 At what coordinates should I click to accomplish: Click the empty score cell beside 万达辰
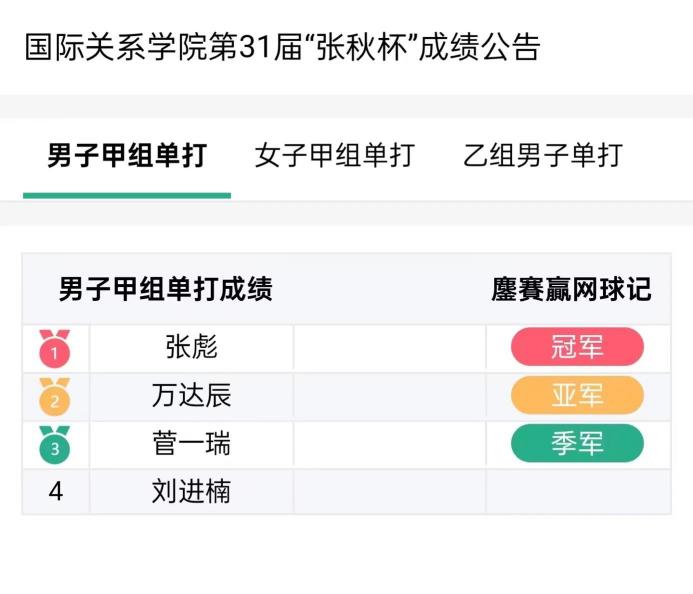click(x=389, y=395)
